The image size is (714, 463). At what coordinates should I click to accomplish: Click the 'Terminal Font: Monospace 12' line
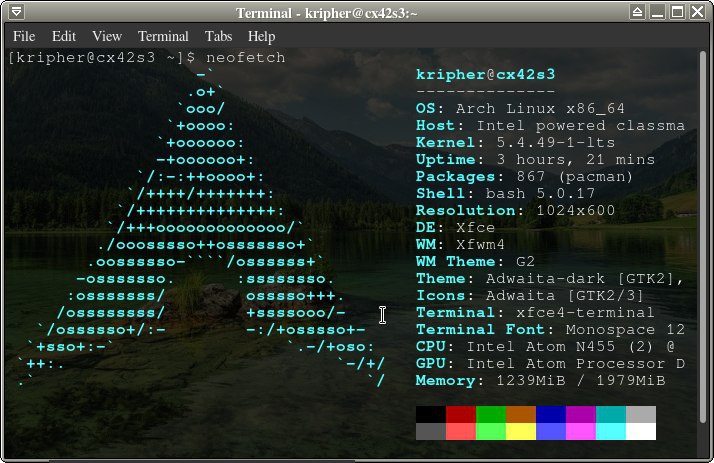[550, 330]
